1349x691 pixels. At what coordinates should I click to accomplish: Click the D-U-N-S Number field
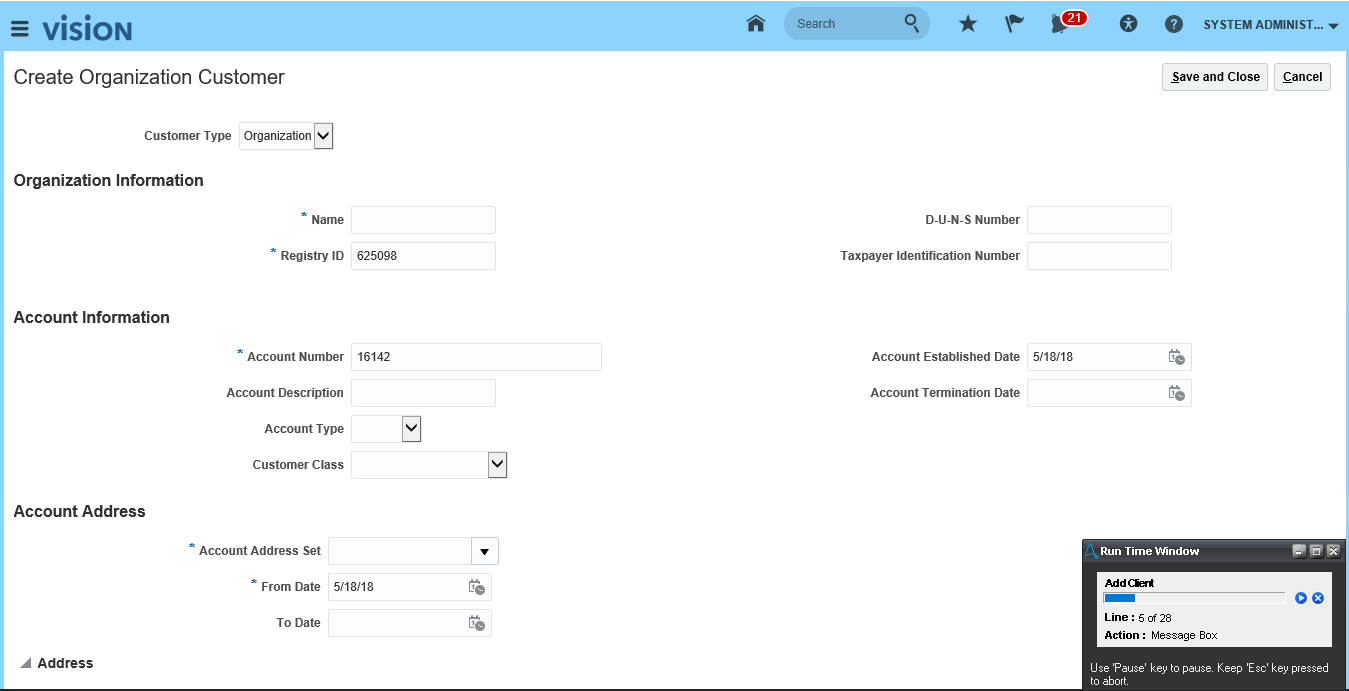[1099, 220]
